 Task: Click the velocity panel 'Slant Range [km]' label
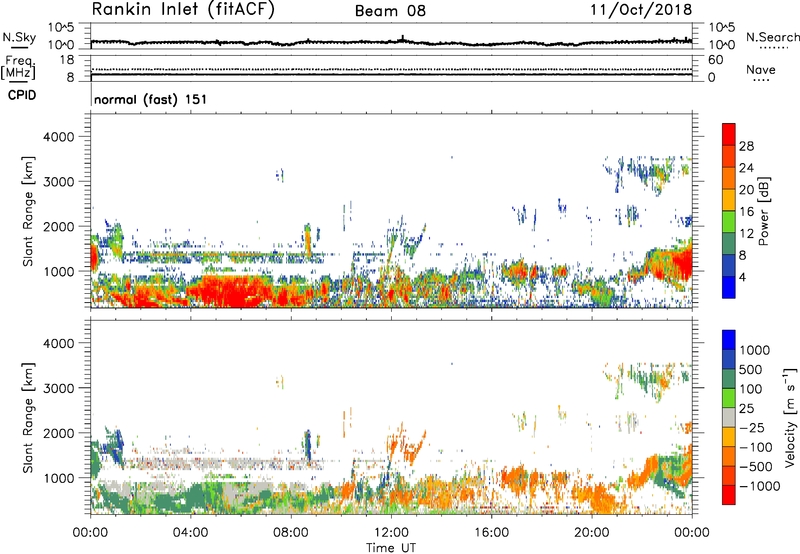pos(28,417)
